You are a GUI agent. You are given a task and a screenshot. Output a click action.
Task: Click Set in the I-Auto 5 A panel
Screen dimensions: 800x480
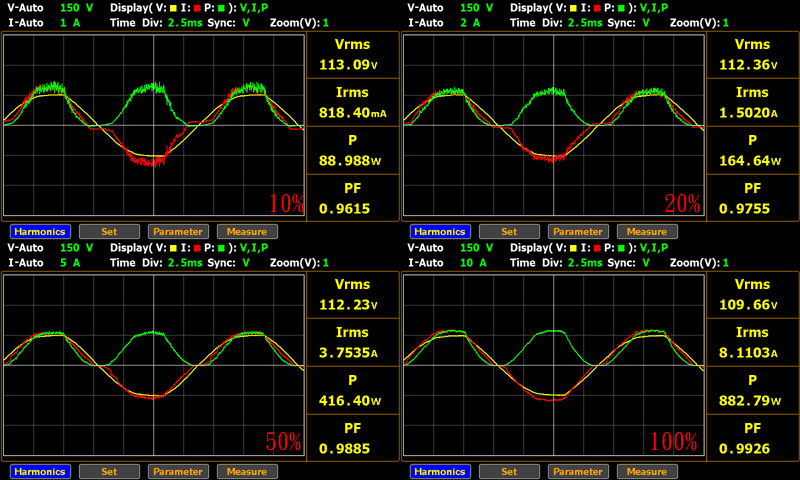[x=109, y=471]
